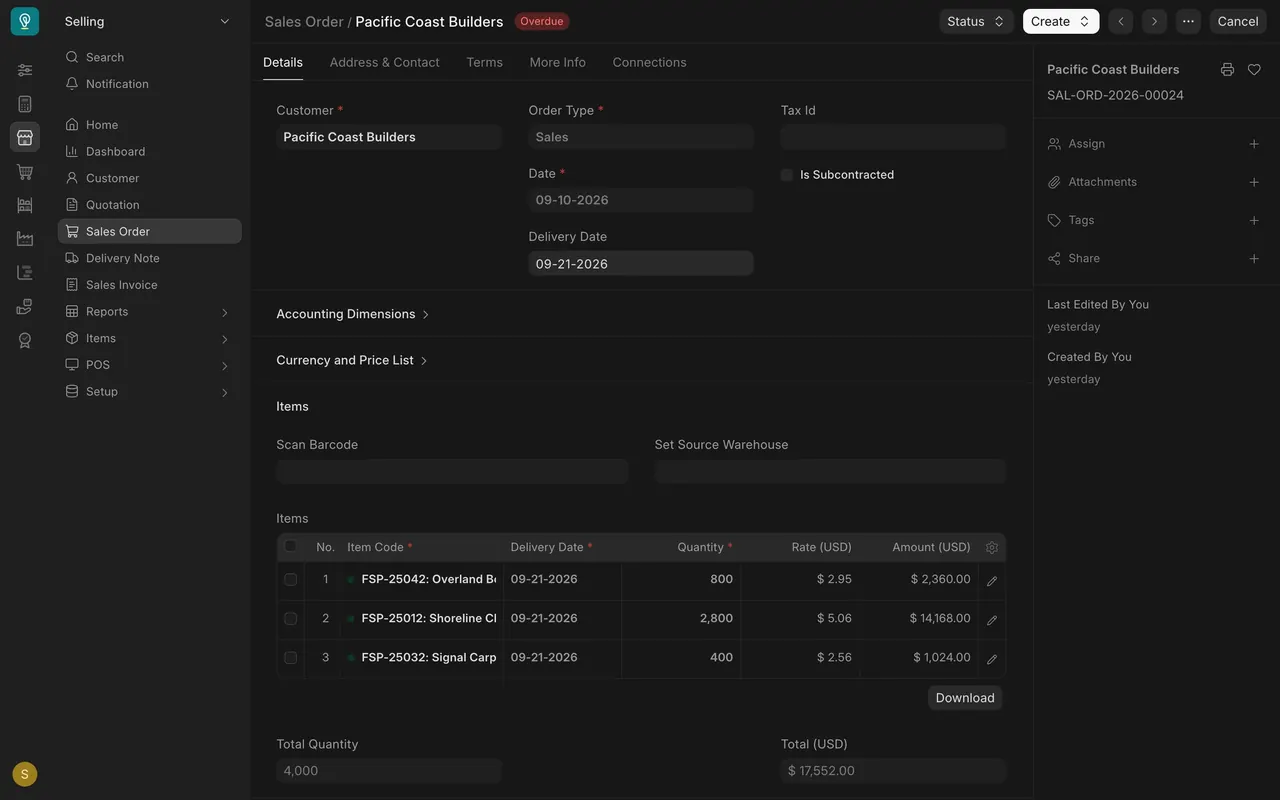Check row 2 Shoreline item checkbox
1280x800 pixels.
tap(291, 618)
